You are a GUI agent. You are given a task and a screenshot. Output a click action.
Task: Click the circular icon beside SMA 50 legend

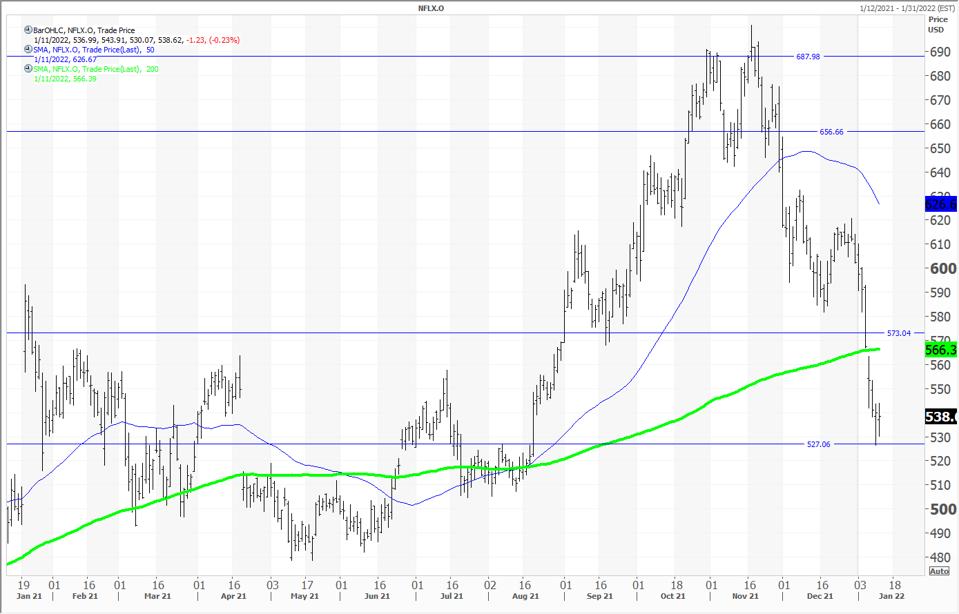28,50
